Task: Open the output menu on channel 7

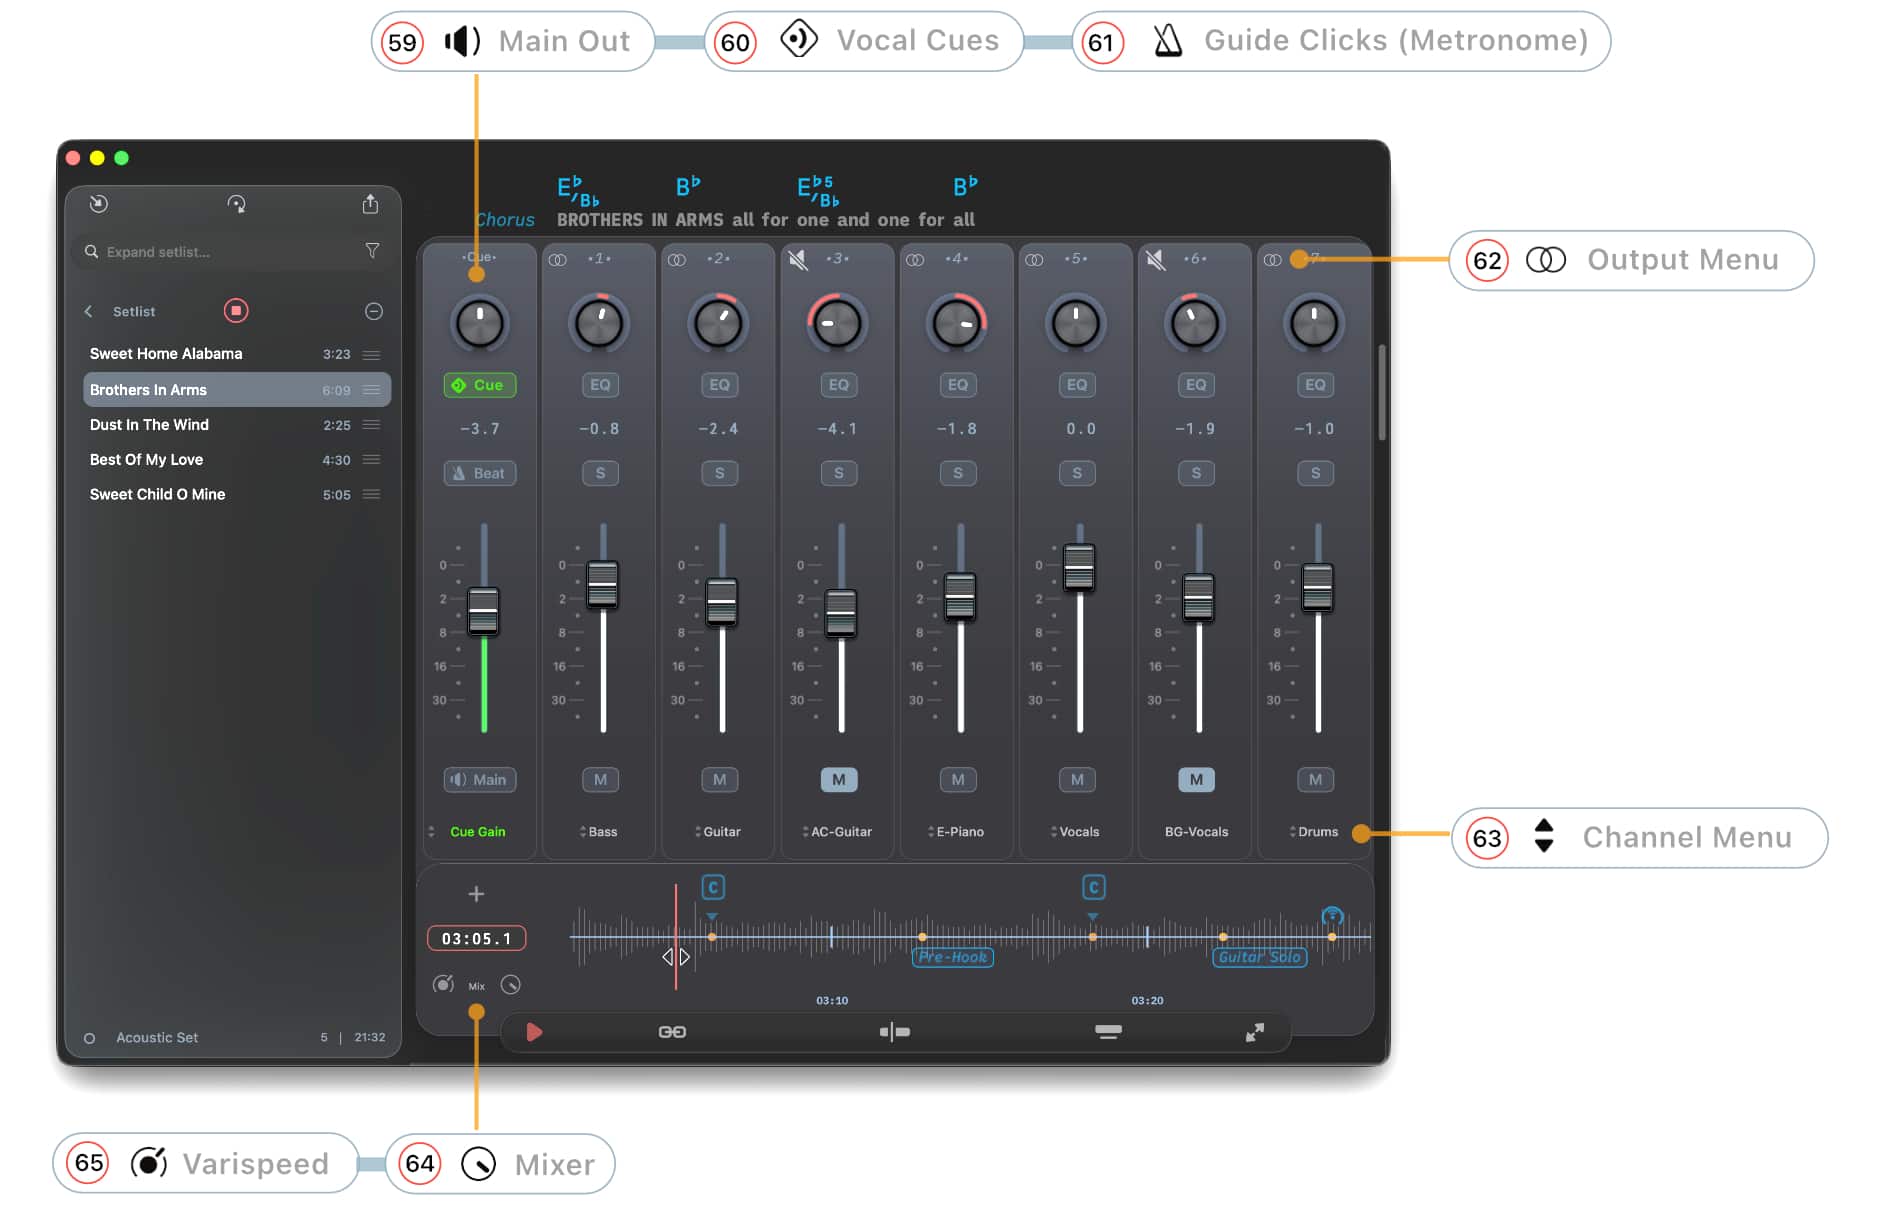Action: tap(1272, 260)
